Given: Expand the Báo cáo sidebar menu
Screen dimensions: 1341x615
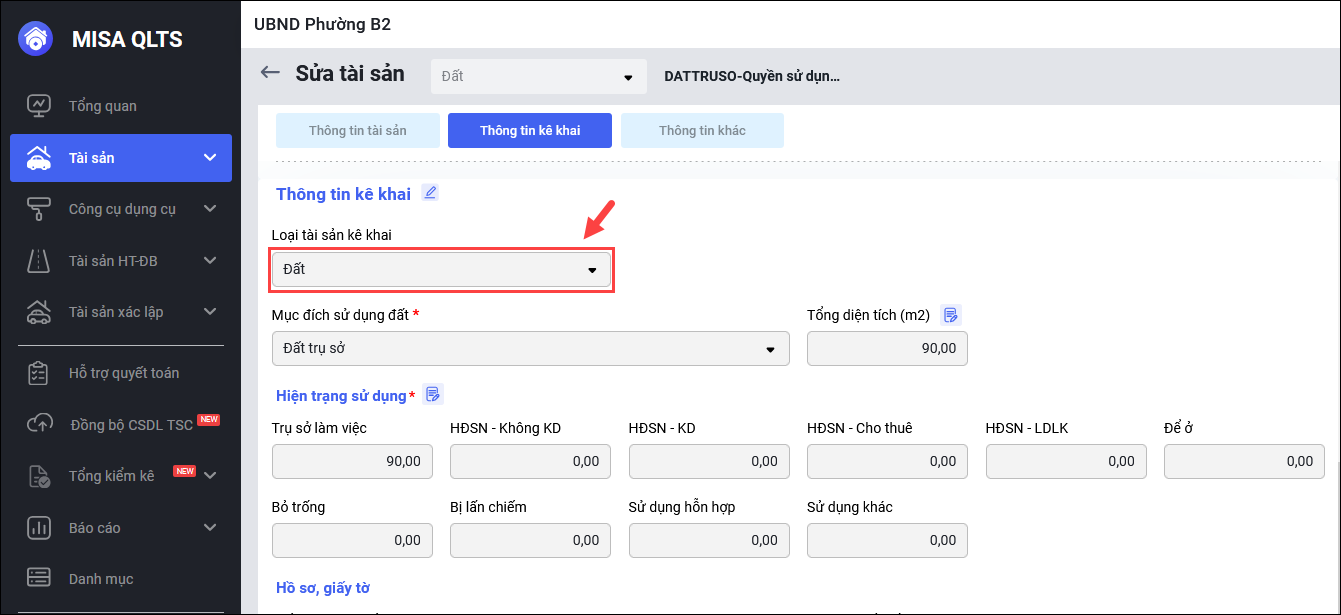Looking at the screenshot, I should [x=209, y=527].
